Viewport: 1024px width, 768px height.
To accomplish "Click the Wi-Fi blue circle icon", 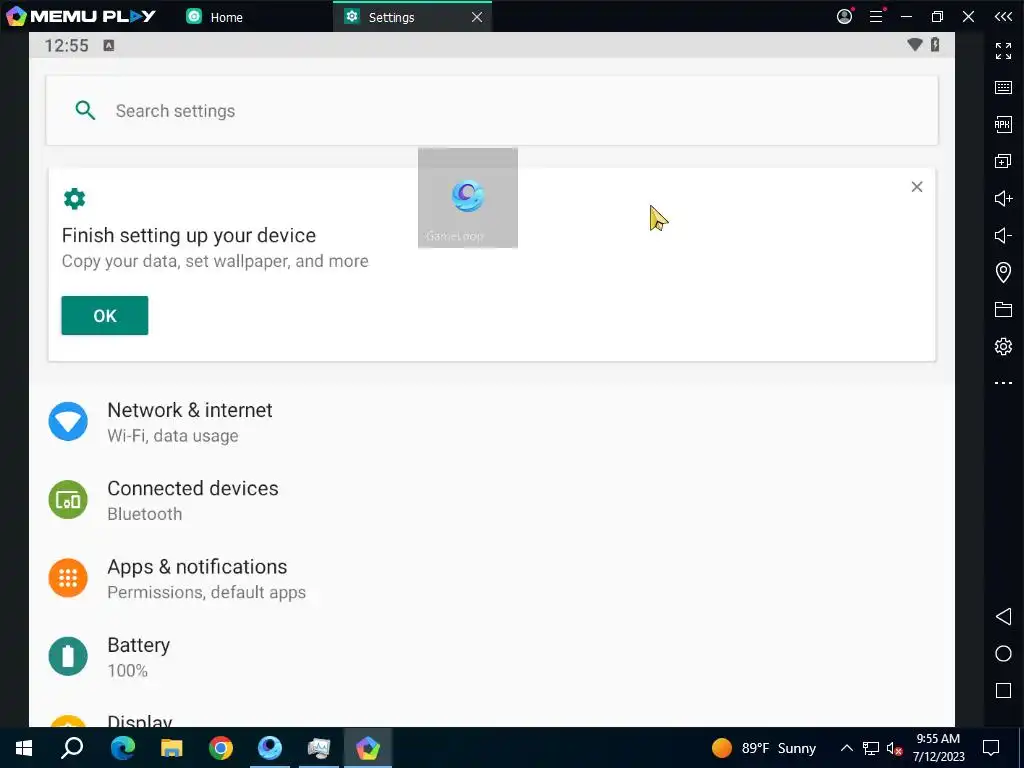I will point(68,421).
